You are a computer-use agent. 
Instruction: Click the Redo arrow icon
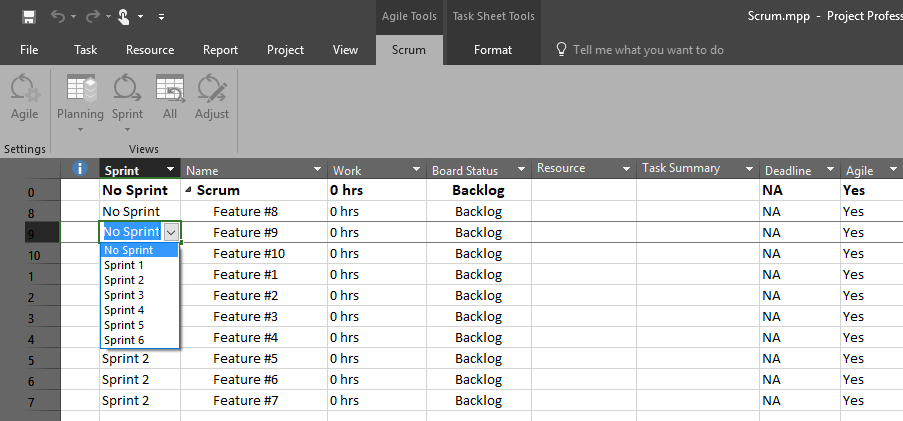pyautogui.click(x=92, y=16)
